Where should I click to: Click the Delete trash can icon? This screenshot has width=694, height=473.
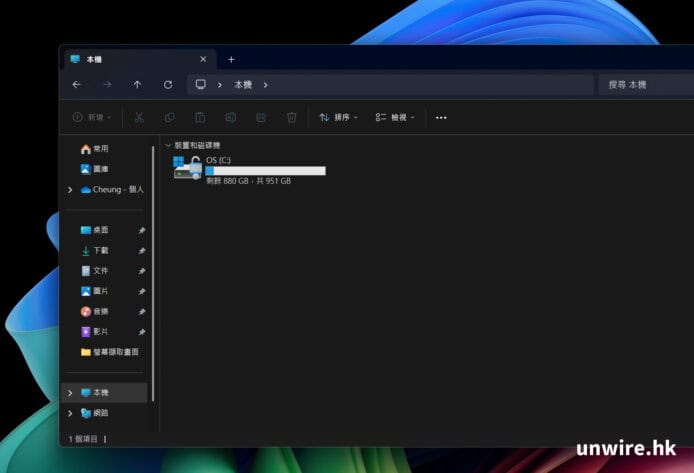[291, 117]
